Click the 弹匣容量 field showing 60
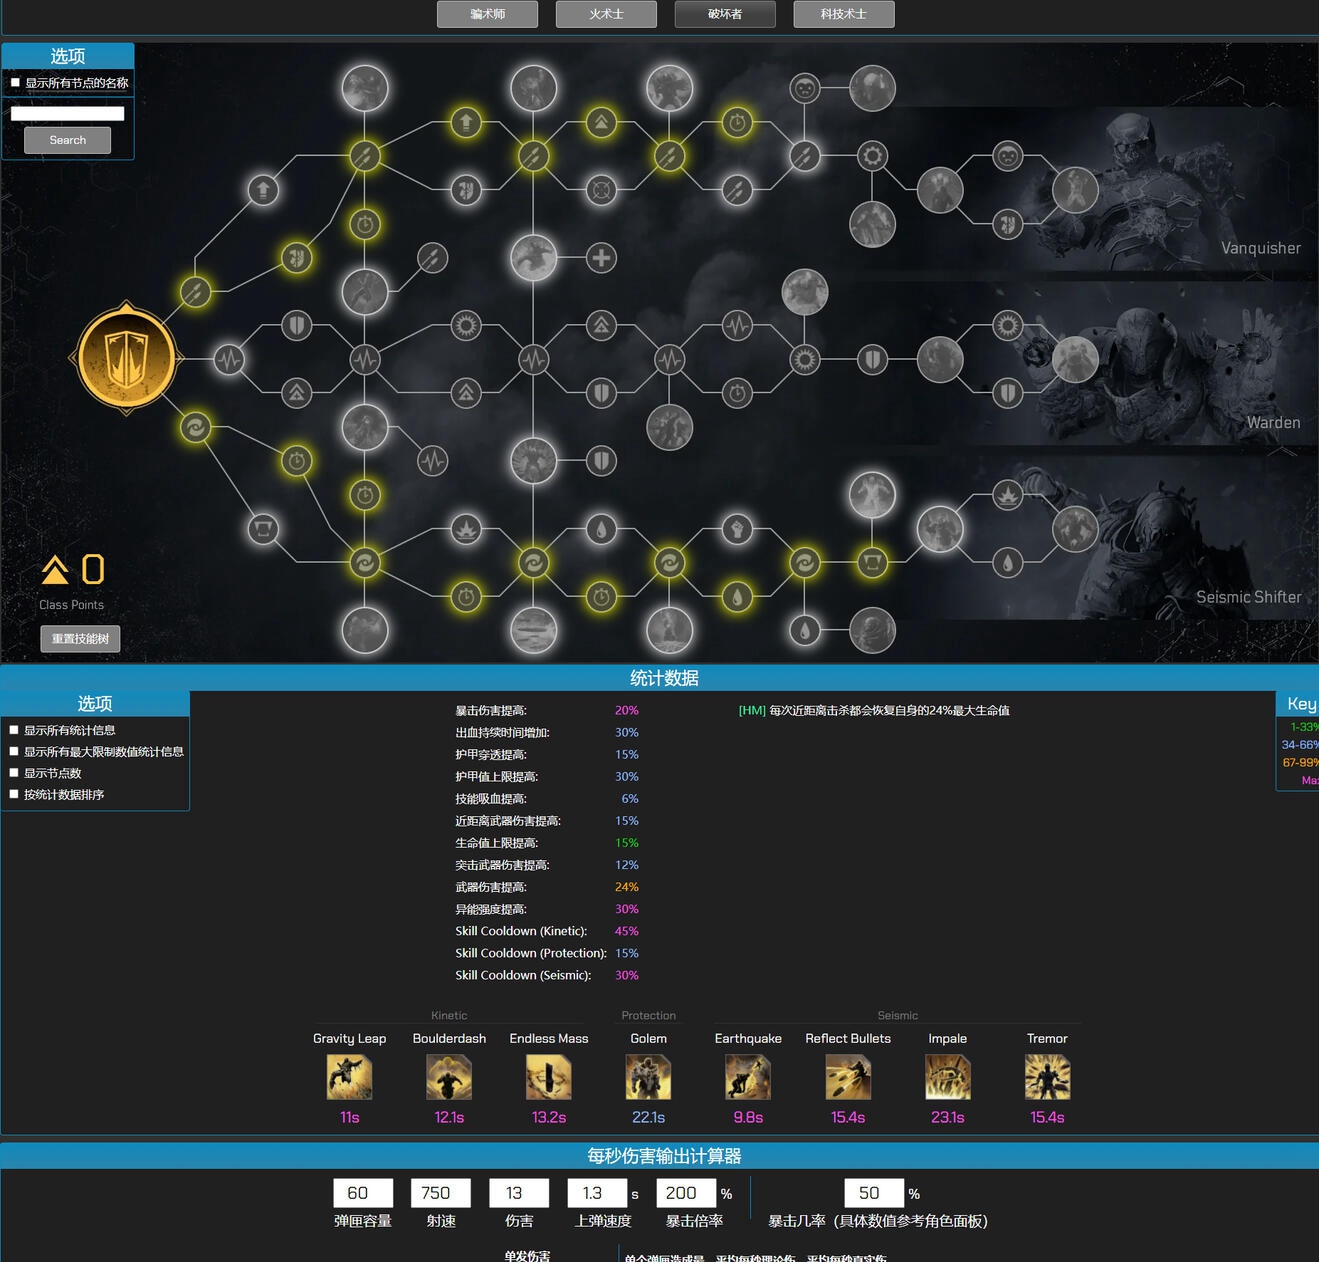The image size is (1319, 1262). 363,1193
